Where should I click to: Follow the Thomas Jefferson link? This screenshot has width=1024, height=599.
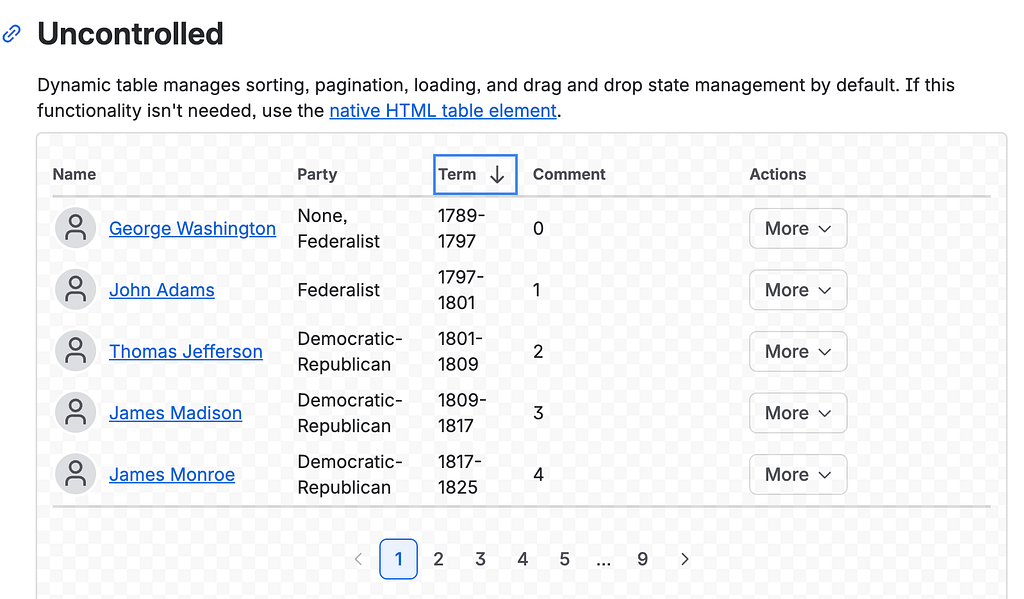pyautogui.click(x=186, y=351)
